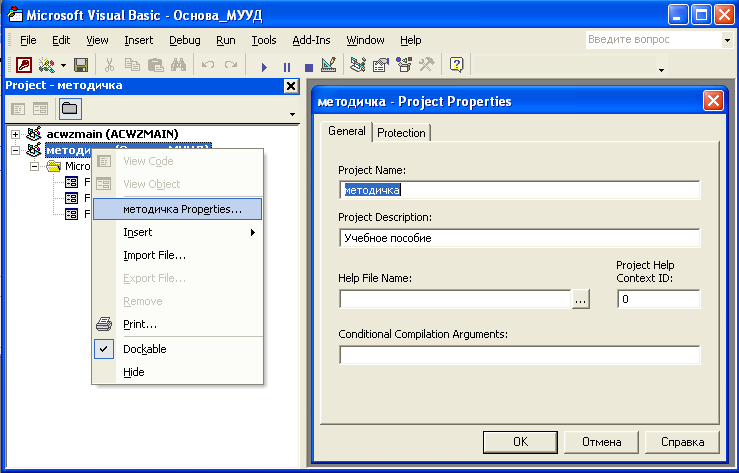
Task: Open the Run menu
Action: point(226,41)
